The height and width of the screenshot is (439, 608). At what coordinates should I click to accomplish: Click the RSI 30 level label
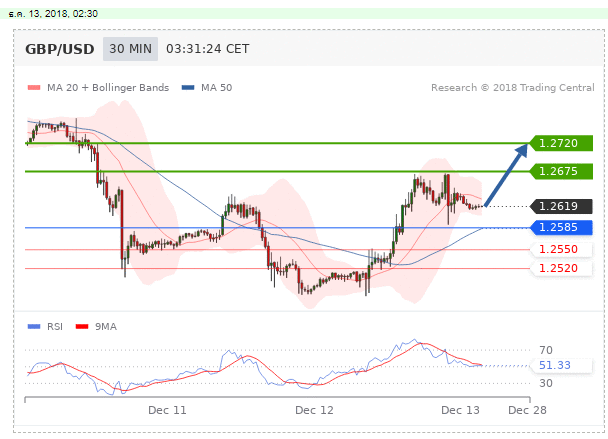pyautogui.click(x=546, y=383)
